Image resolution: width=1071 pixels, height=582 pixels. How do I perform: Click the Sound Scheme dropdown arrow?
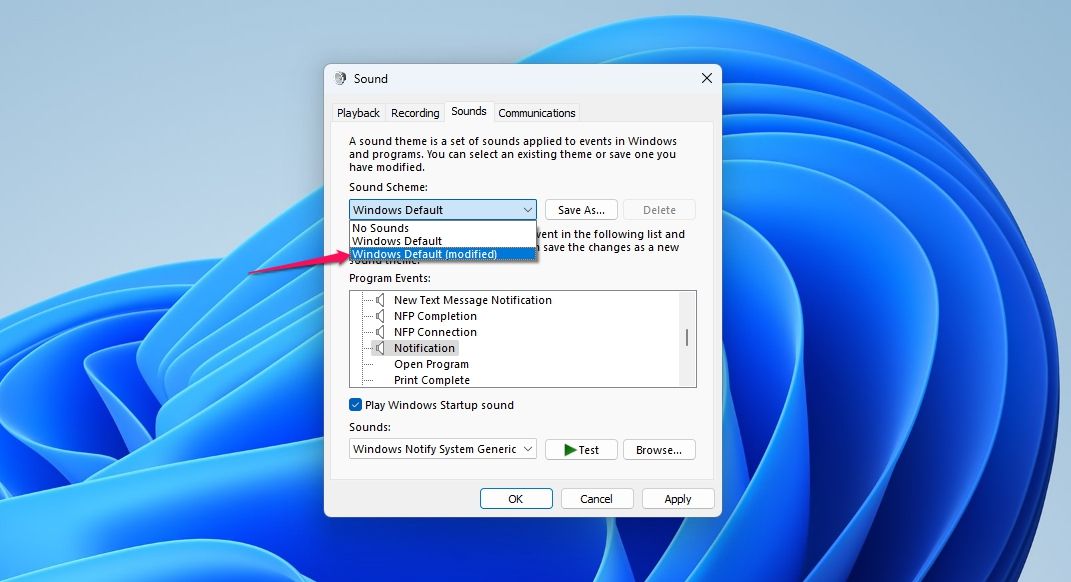[527, 209]
